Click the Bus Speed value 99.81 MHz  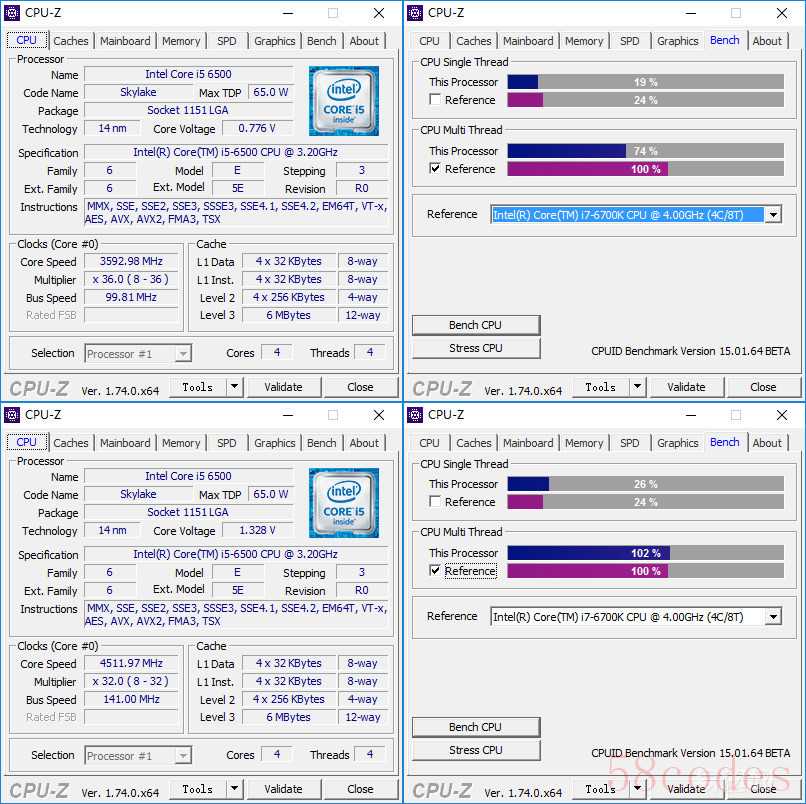coord(132,297)
